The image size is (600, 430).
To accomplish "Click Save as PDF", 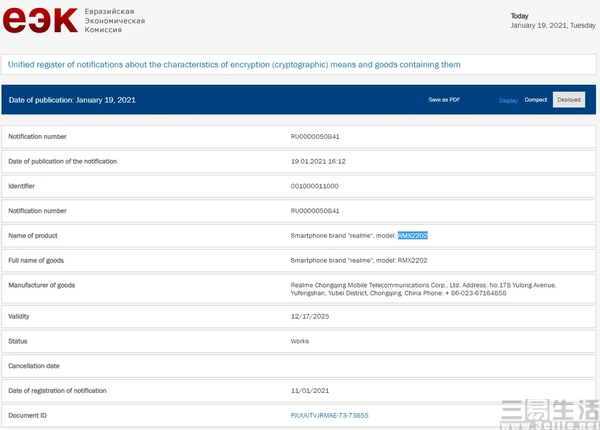I will 444,99.
